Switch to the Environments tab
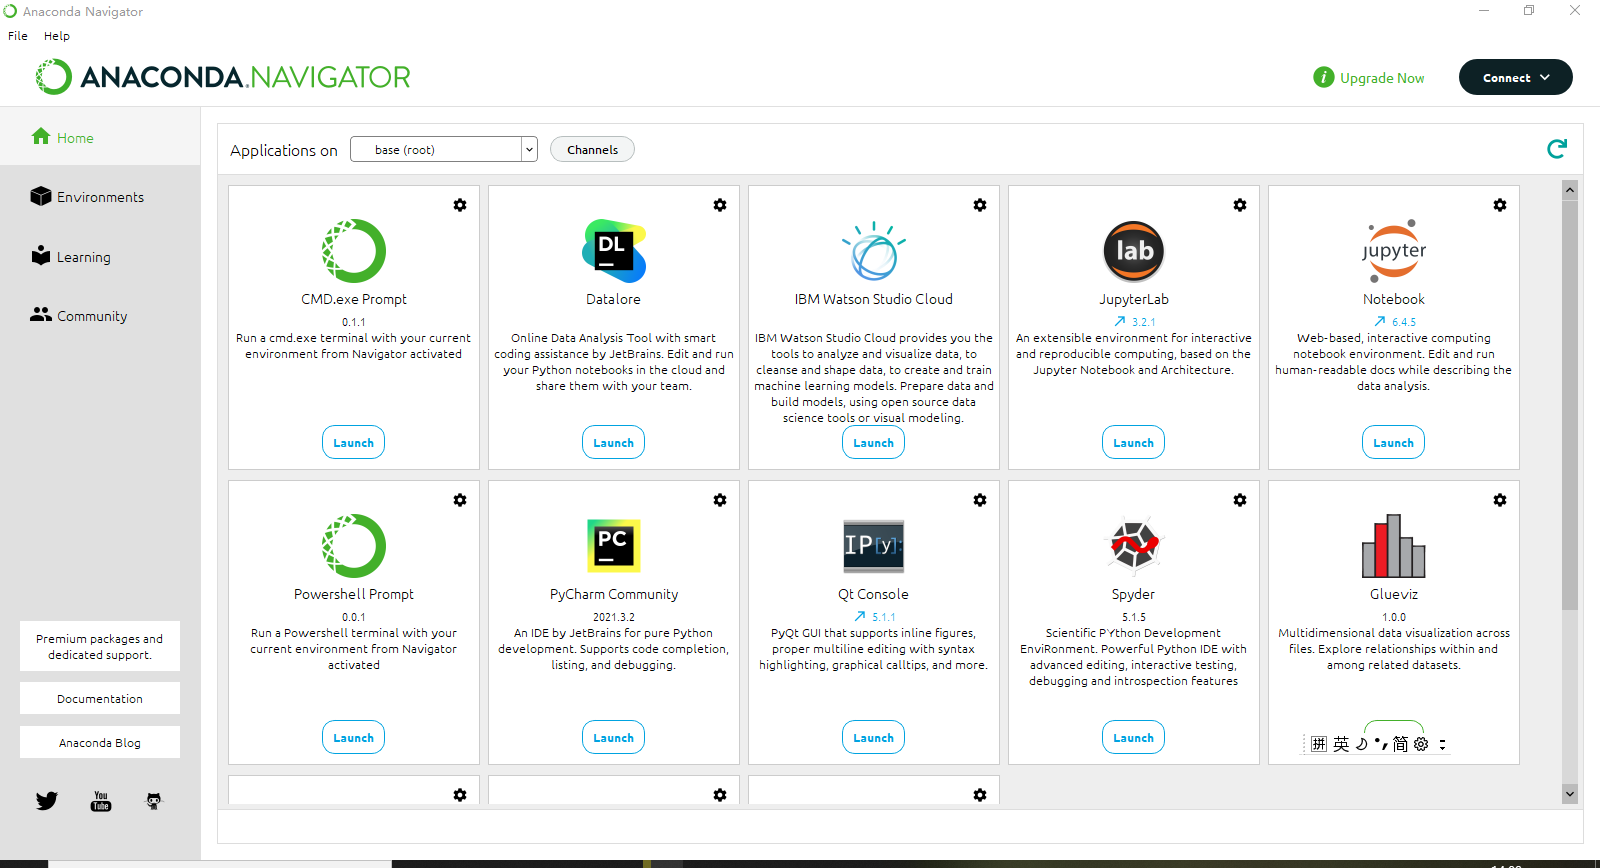The height and width of the screenshot is (868, 1600). [x=100, y=197]
